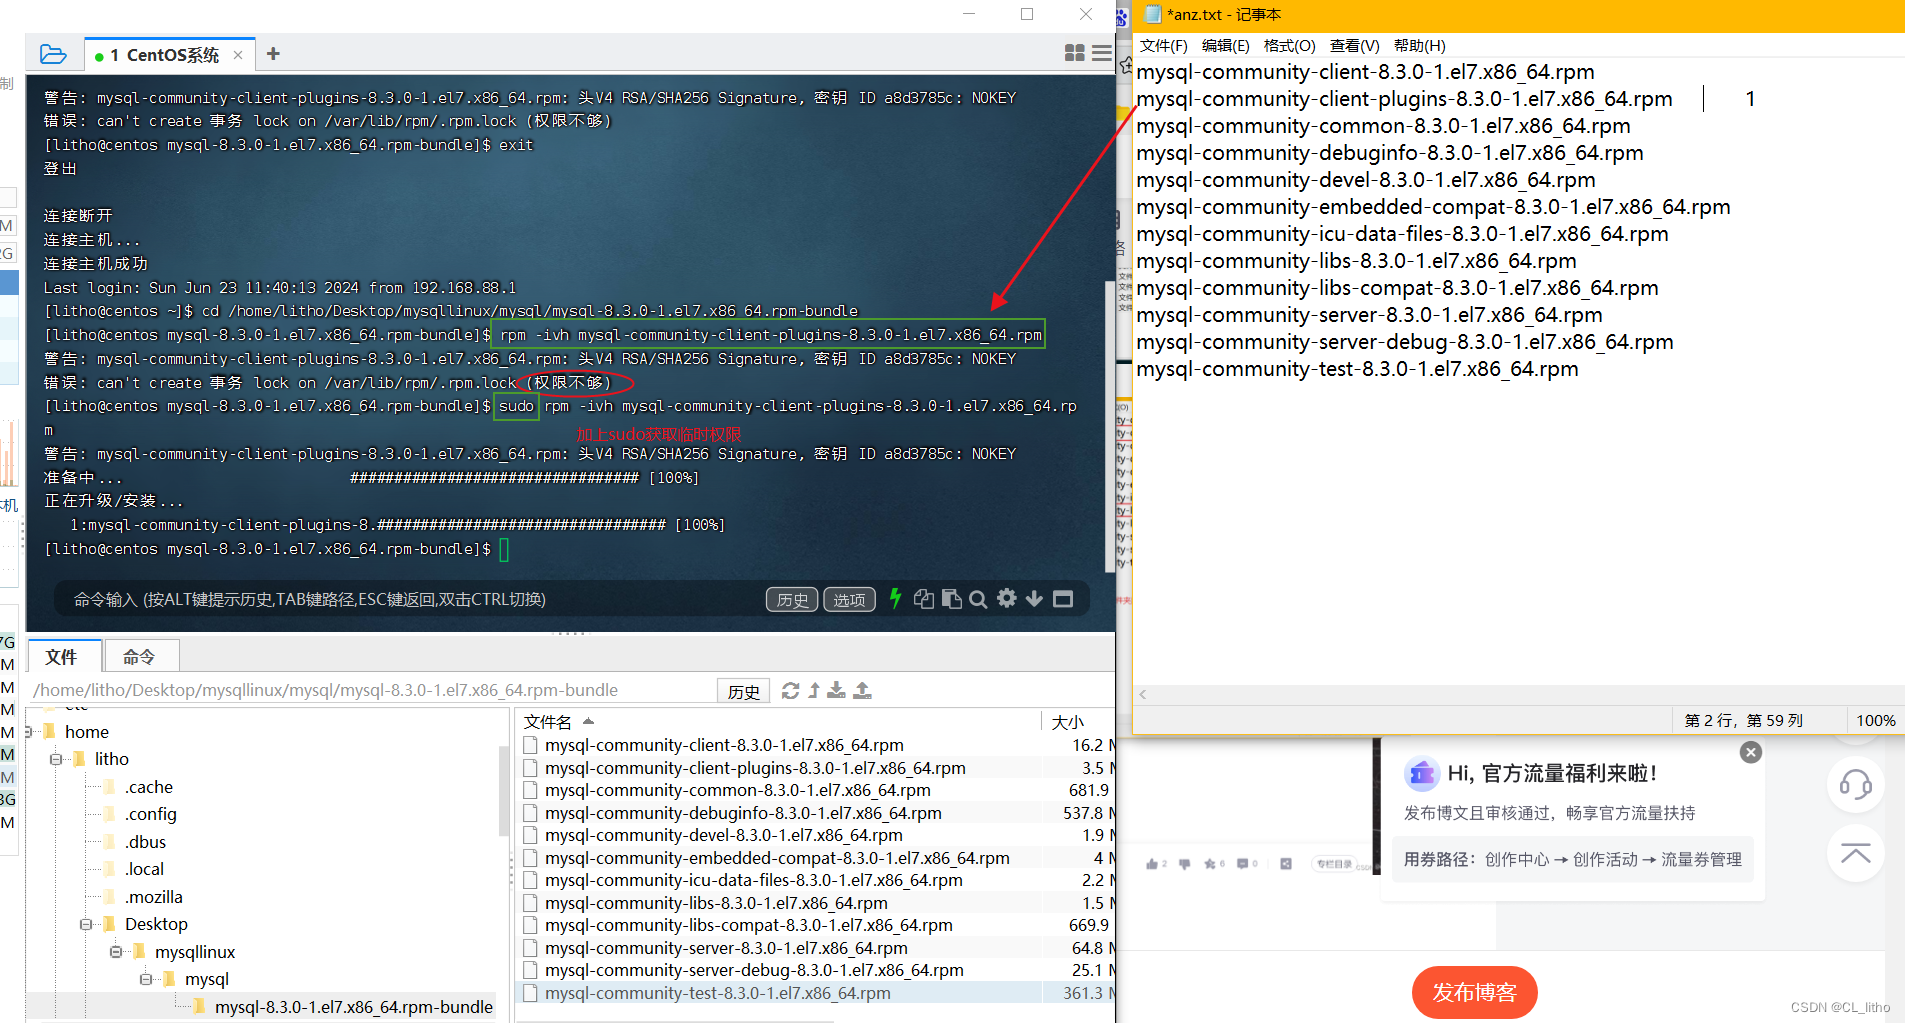This screenshot has height=1023, width=1905.
Task: Switch to the 命令 tab
Action: point(140,657)
